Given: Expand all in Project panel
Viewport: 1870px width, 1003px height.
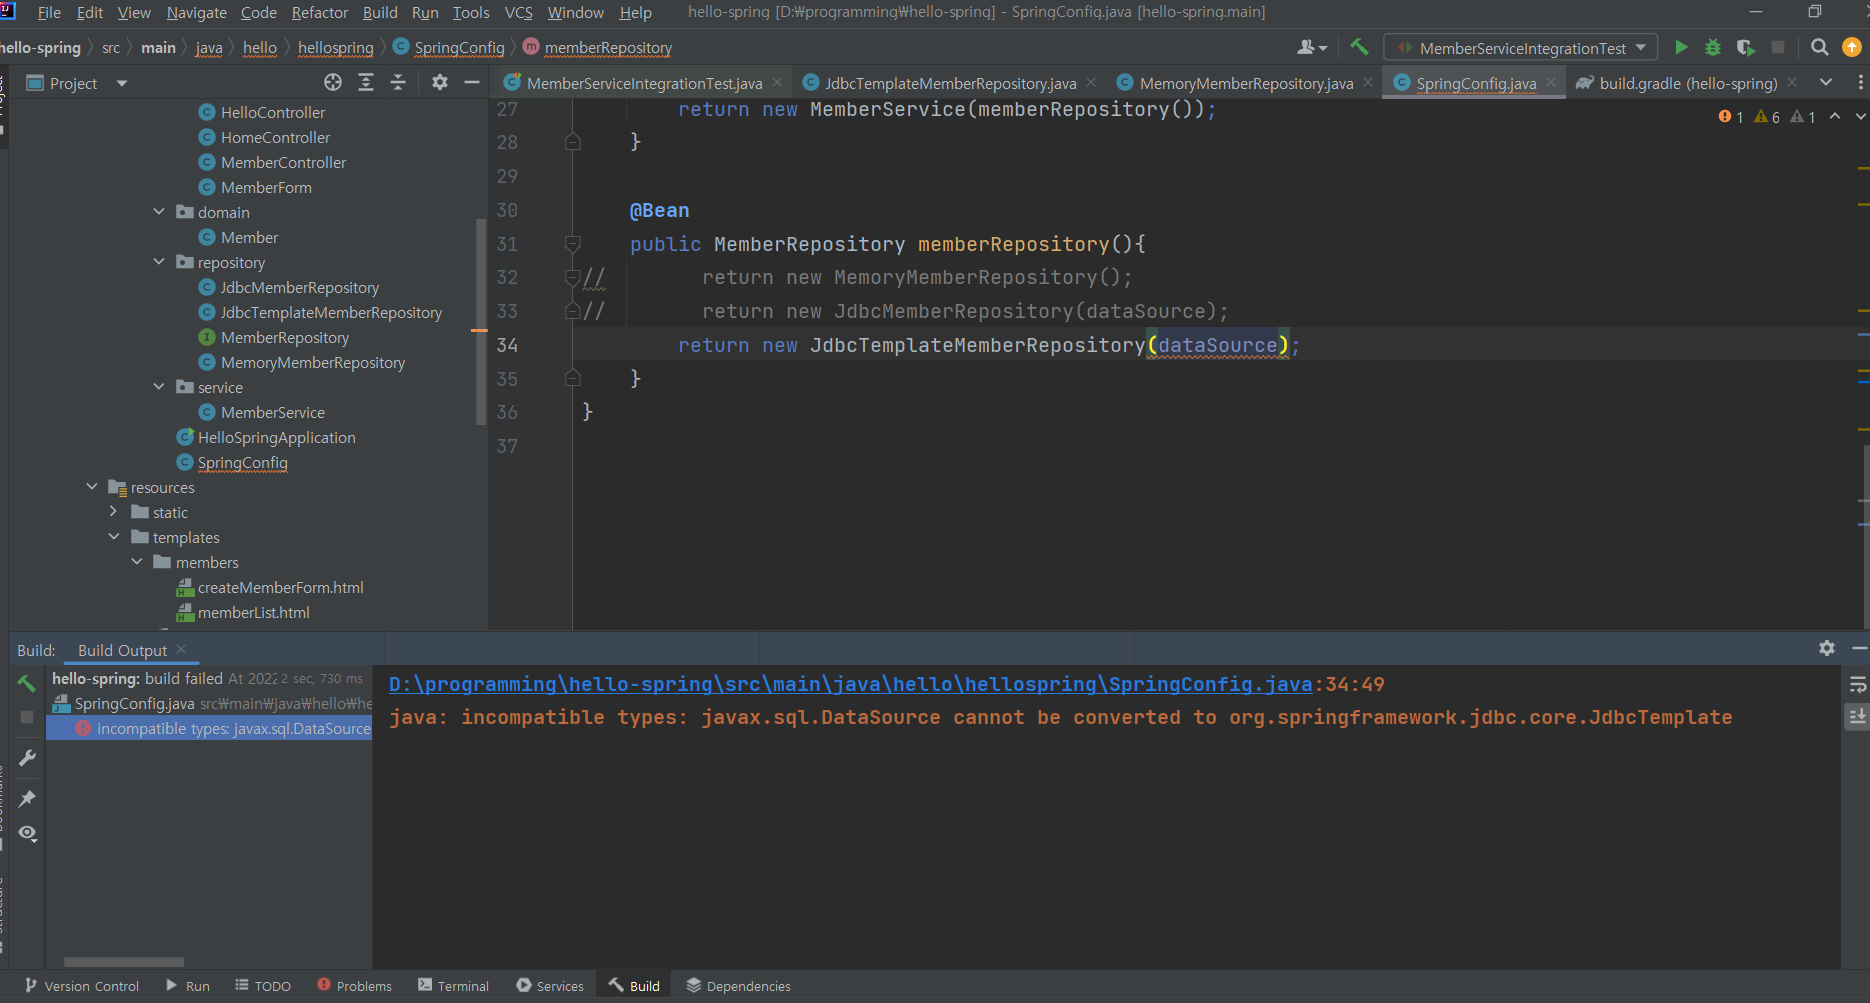Looking at the screenshot, I should coord(366,83).
